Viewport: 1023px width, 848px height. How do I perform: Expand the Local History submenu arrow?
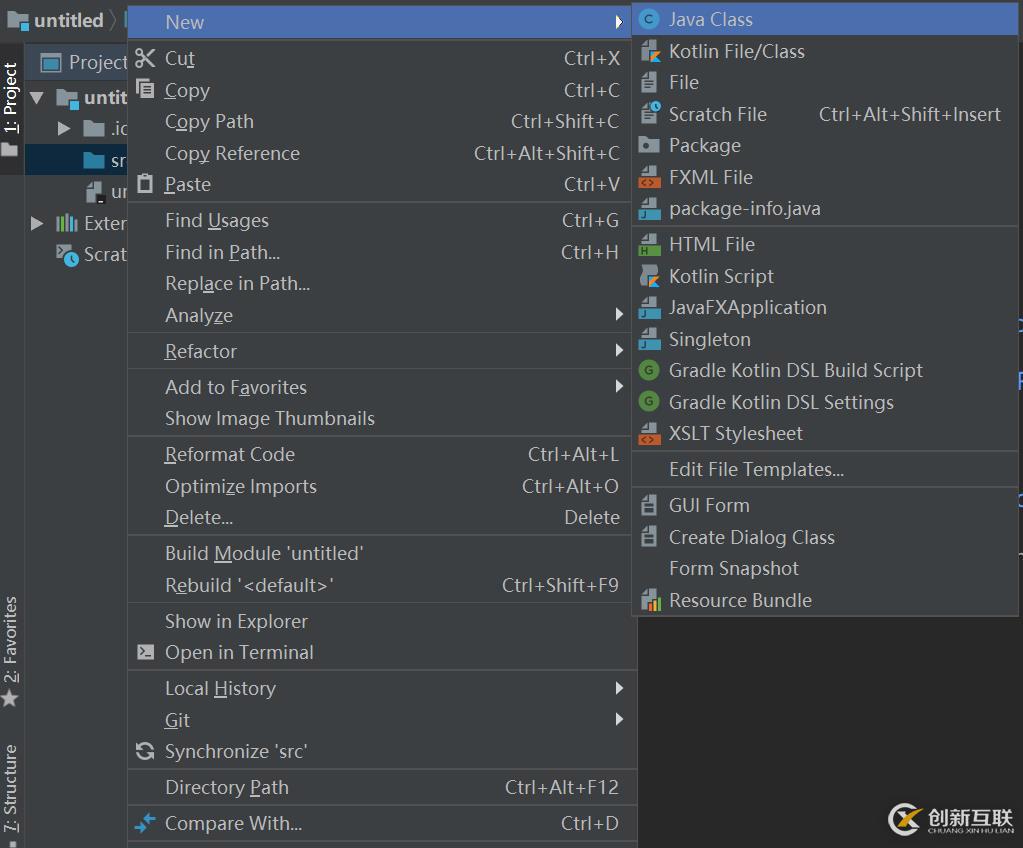pyautogui.click(x=618, y=688)
